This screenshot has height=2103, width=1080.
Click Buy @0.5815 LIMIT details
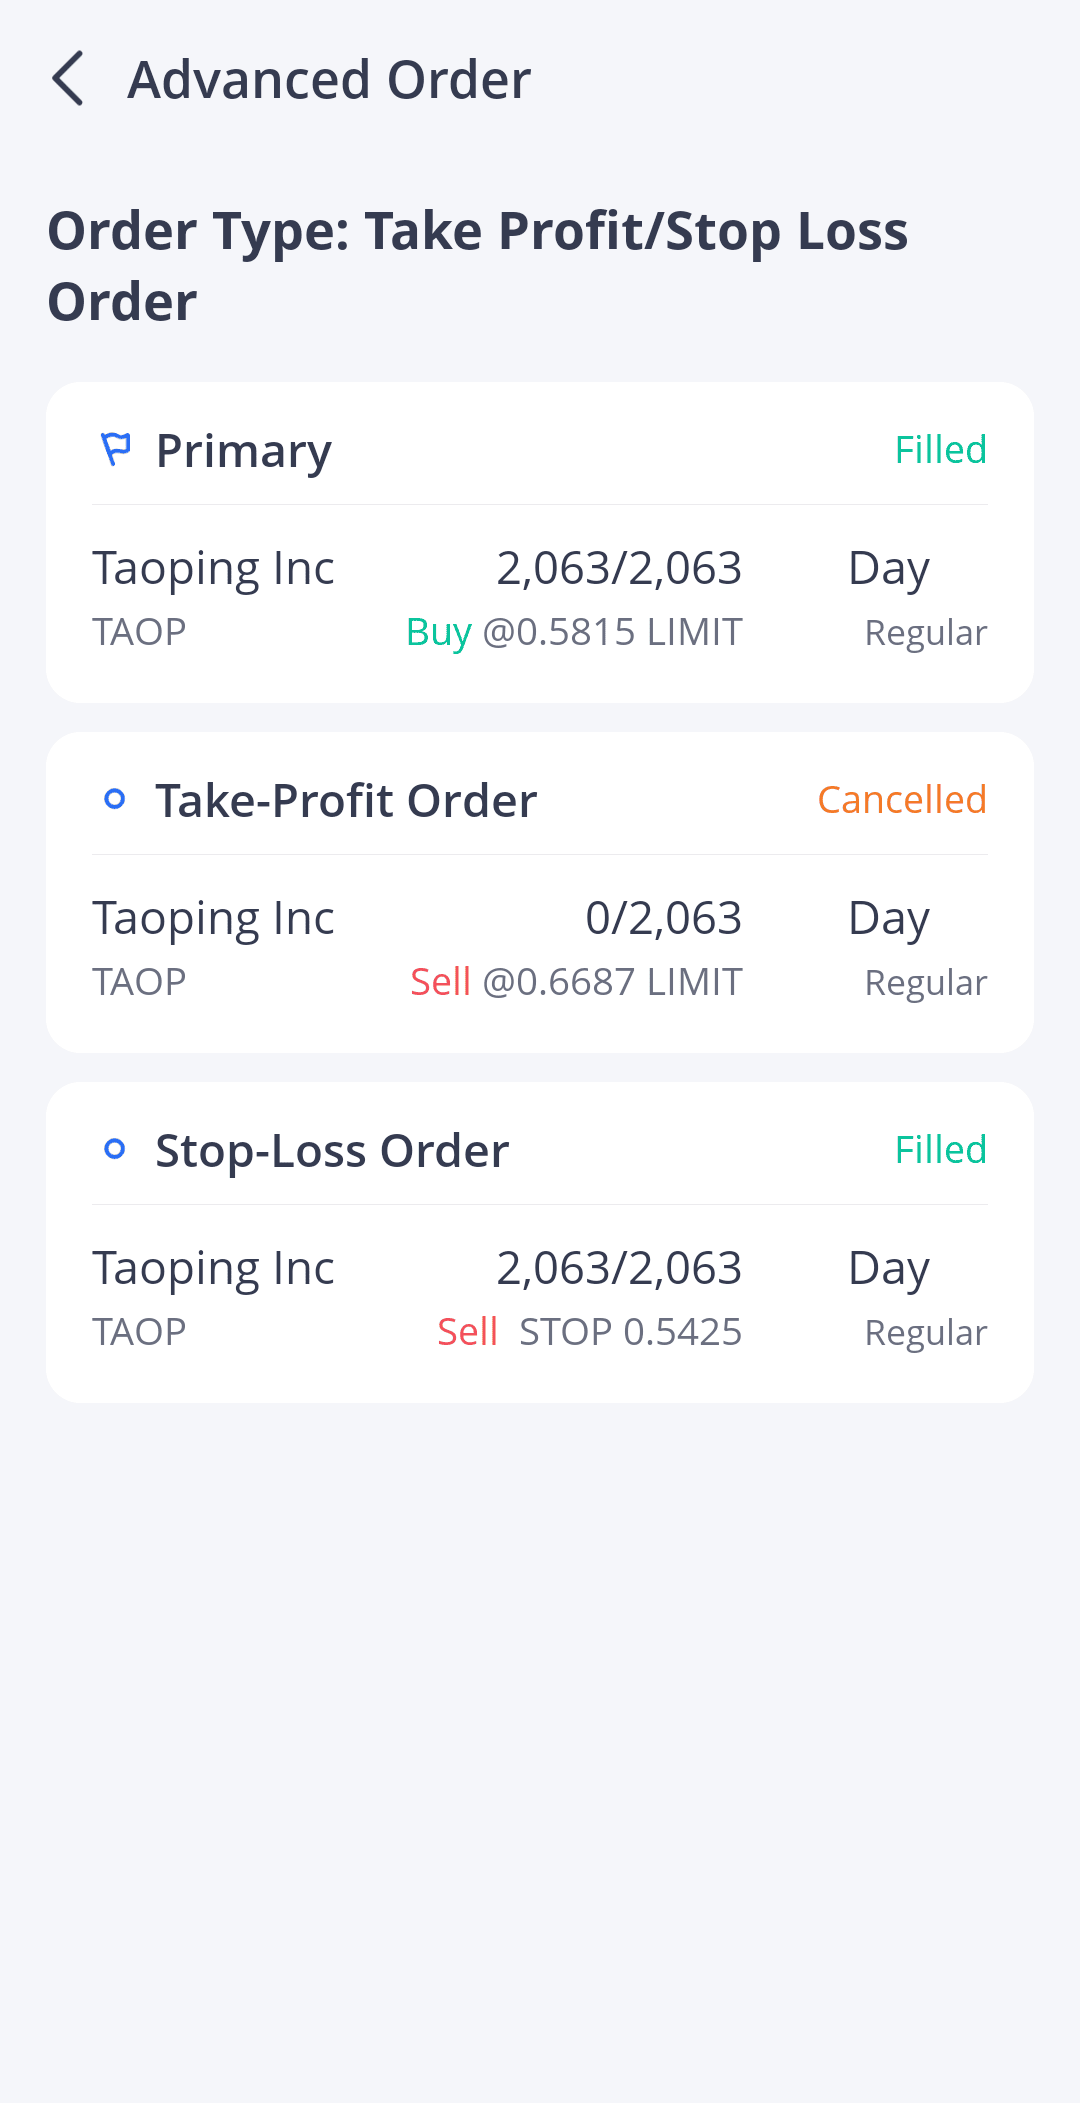pyautogui.click(x=574, y=633)
